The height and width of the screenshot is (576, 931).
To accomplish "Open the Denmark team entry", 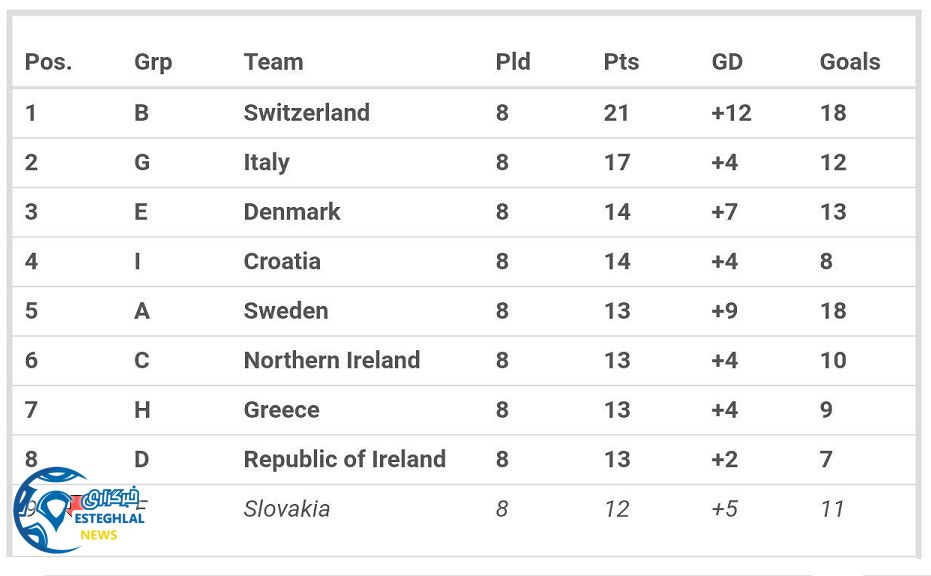I will pyautogui.click(x=291, y=212).
